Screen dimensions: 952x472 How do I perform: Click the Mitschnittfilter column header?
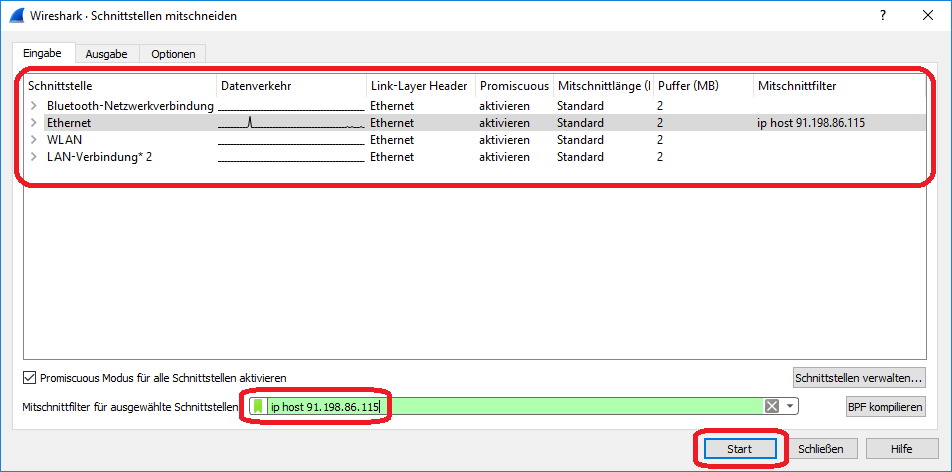(839, 86)
